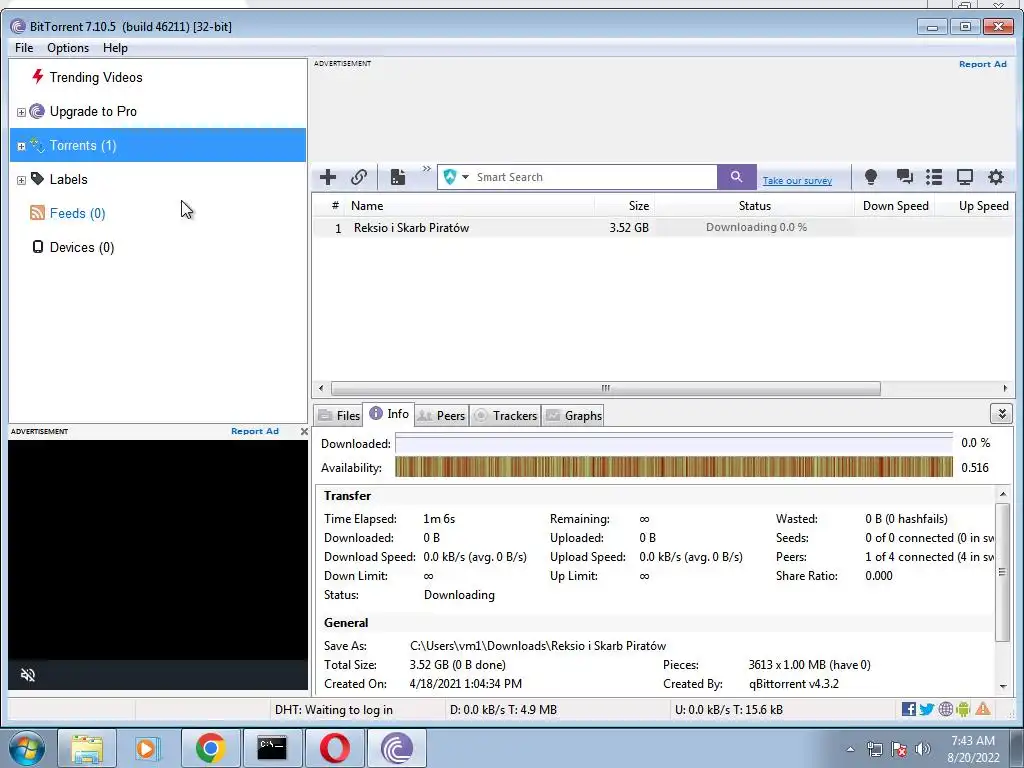Image resolution: width=1024 pixels, height=768 pixels.
Task: Switch to the Info tab
Action: (389, 414)
